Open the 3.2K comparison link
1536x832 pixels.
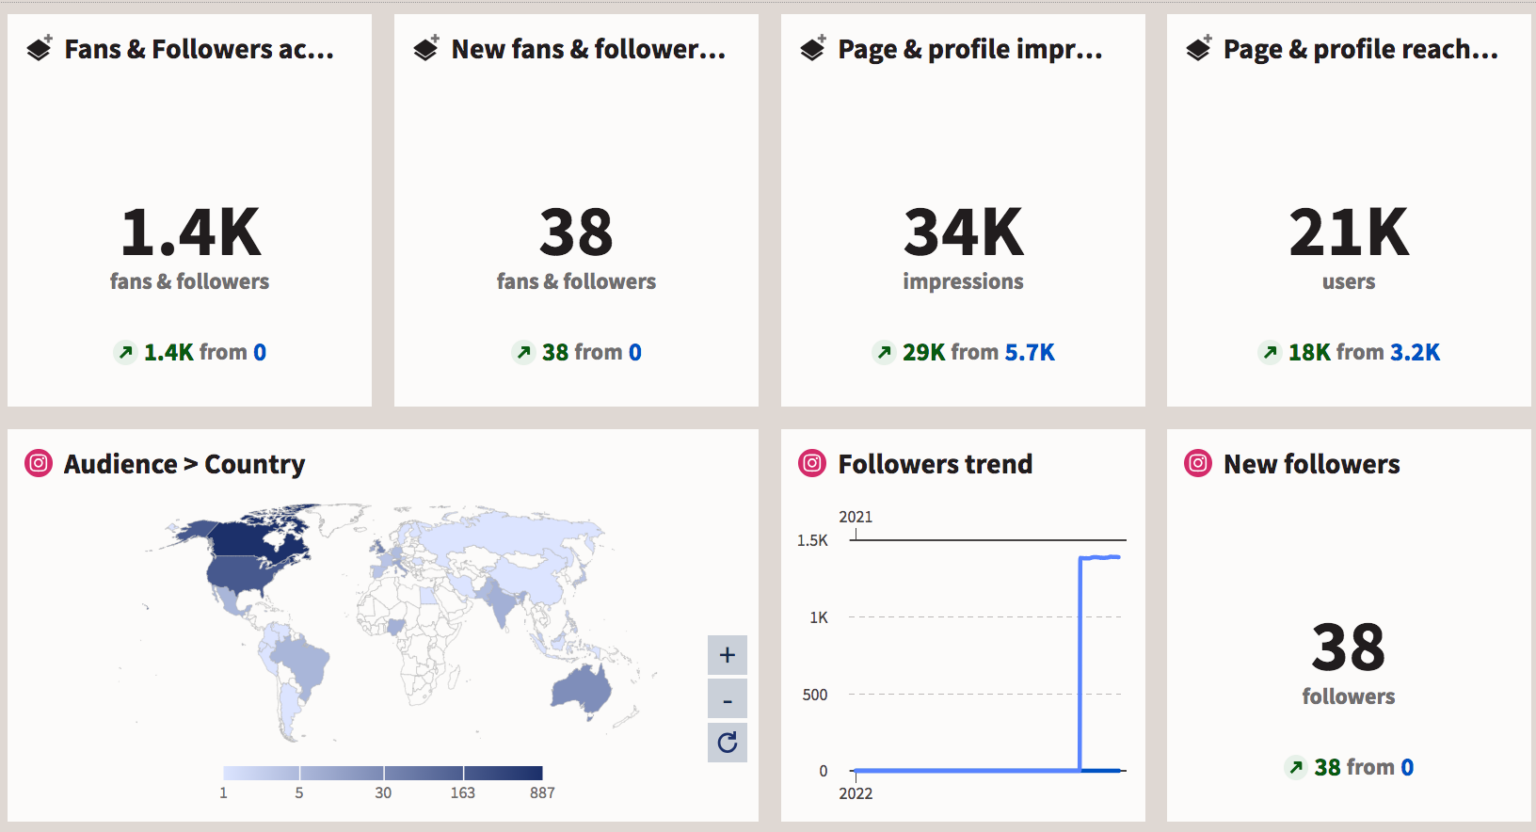point(1415,352)
